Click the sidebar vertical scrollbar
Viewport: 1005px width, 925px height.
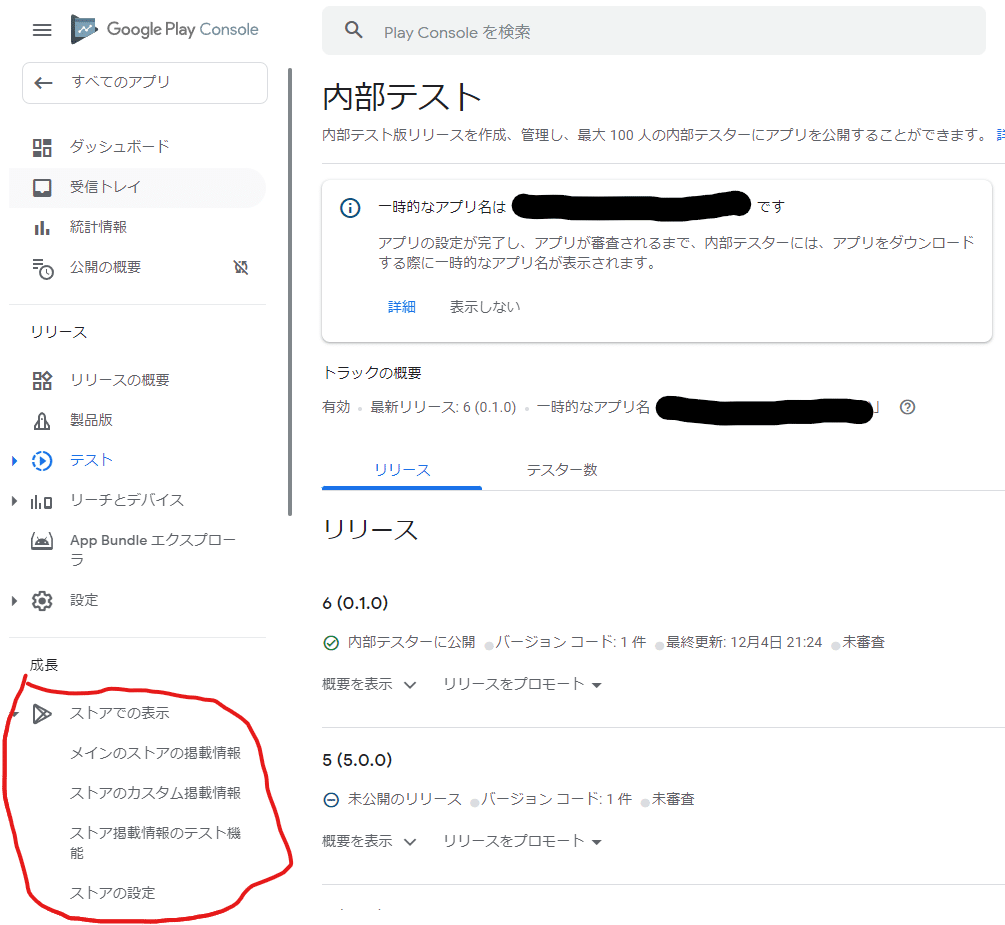coord(290,292)
